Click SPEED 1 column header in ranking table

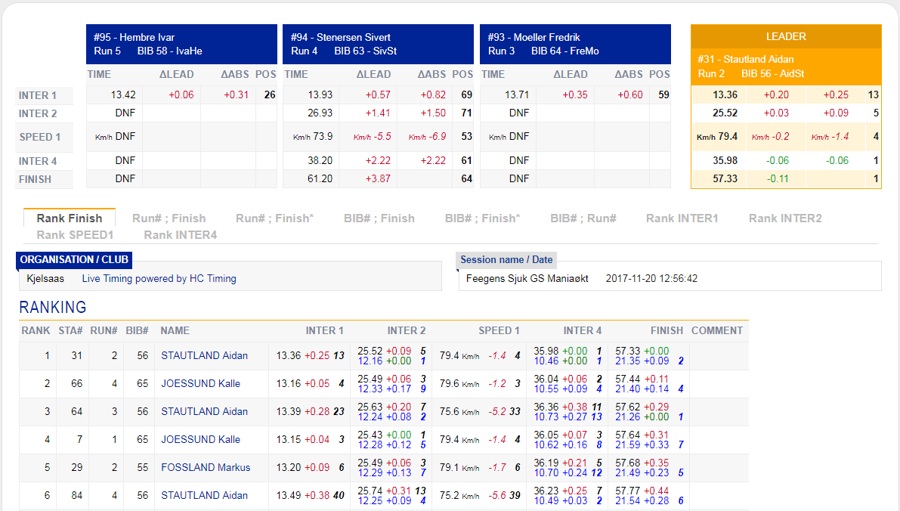(499, 331)
